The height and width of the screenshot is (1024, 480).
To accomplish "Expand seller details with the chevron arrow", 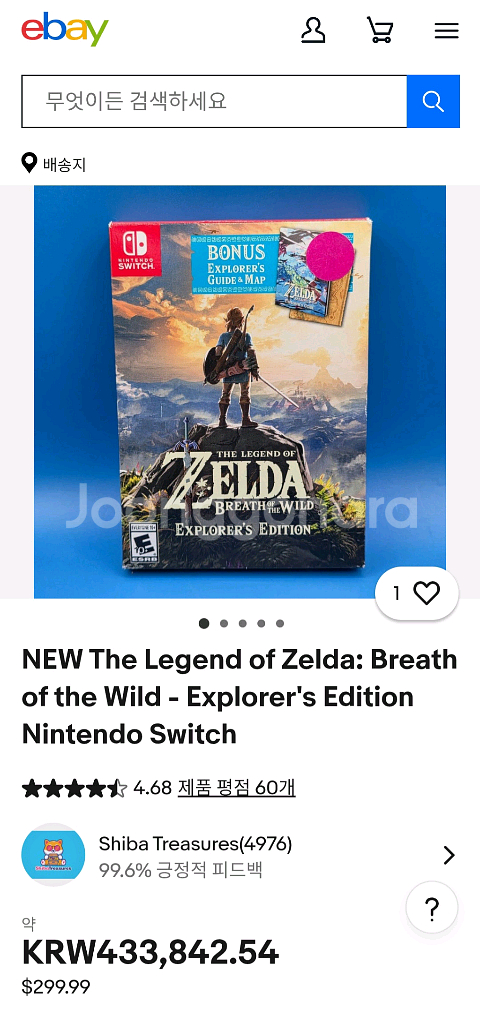I will coord(449,855).
